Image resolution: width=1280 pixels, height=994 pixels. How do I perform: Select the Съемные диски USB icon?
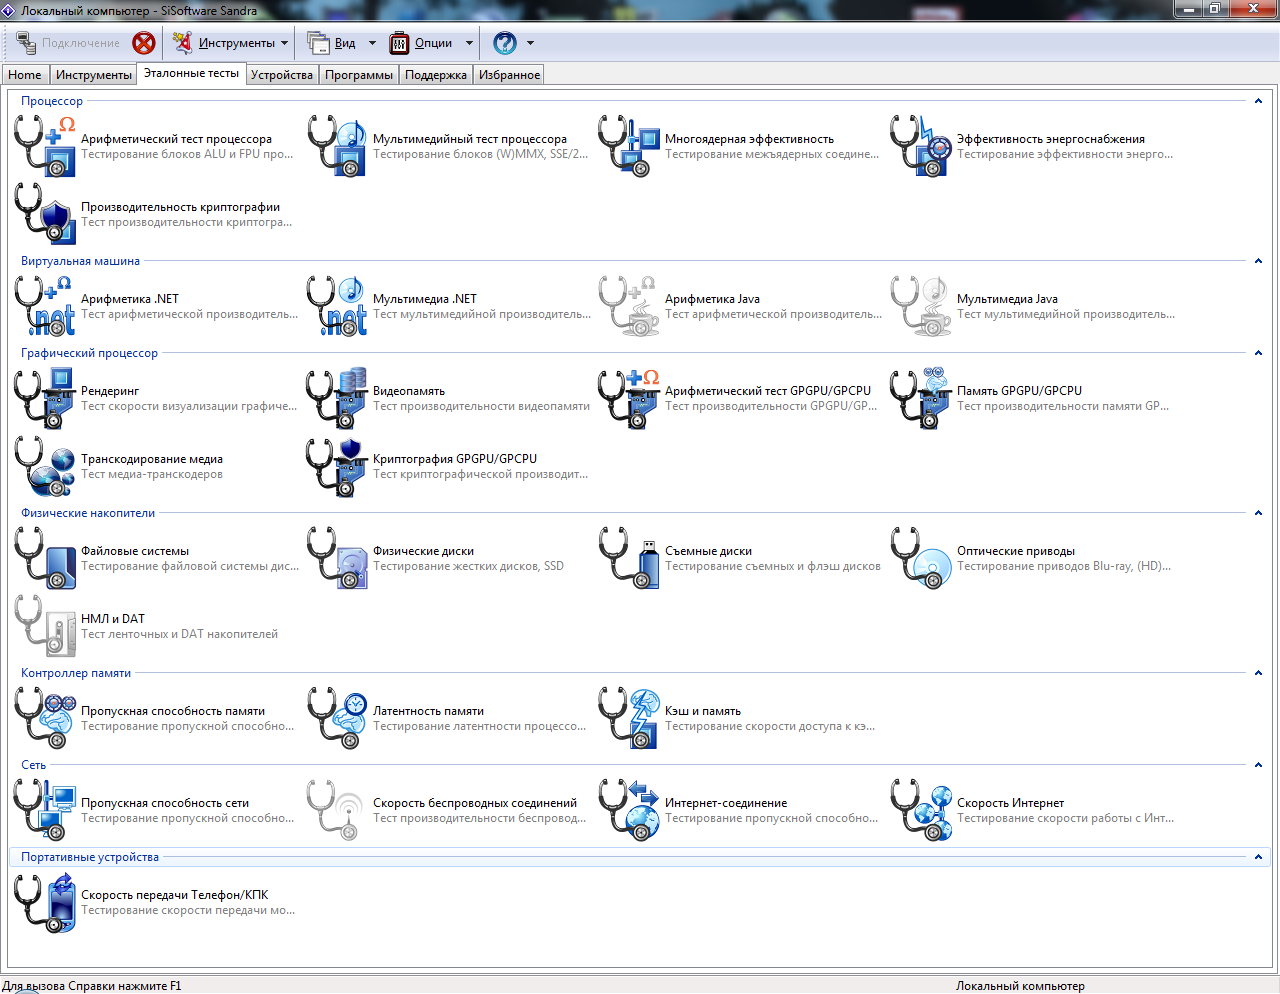[629, 558]
